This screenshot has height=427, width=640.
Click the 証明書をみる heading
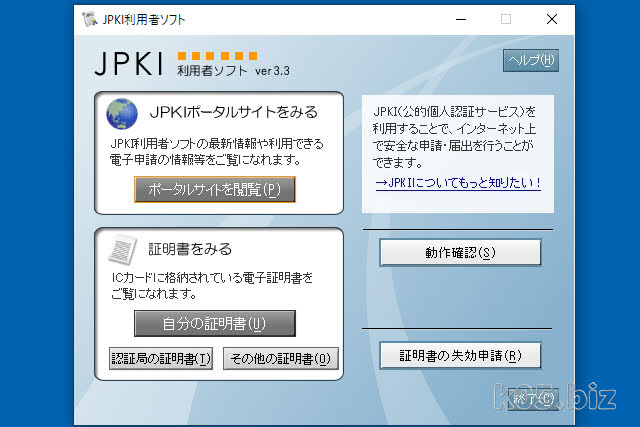(190, 249)
